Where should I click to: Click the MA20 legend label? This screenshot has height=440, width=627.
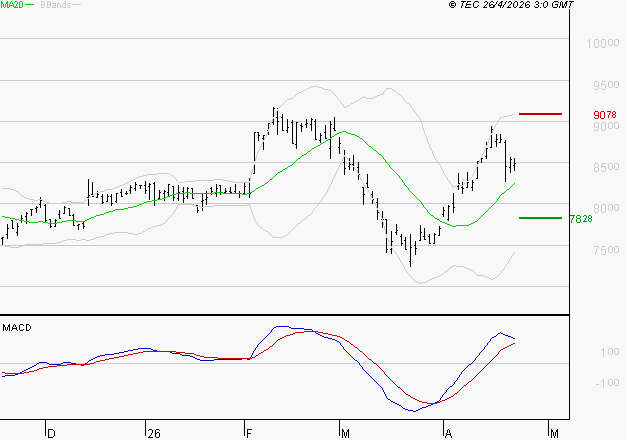coord(12,5)
